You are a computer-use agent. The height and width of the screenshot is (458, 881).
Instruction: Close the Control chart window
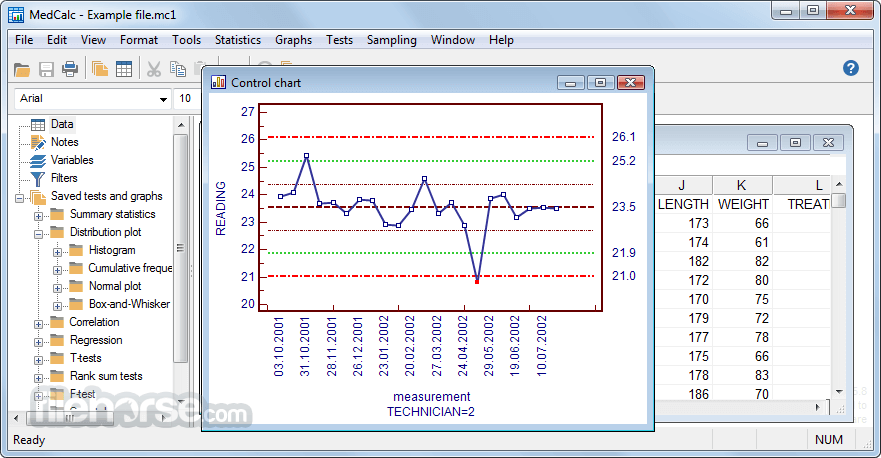tap(630, 83)
